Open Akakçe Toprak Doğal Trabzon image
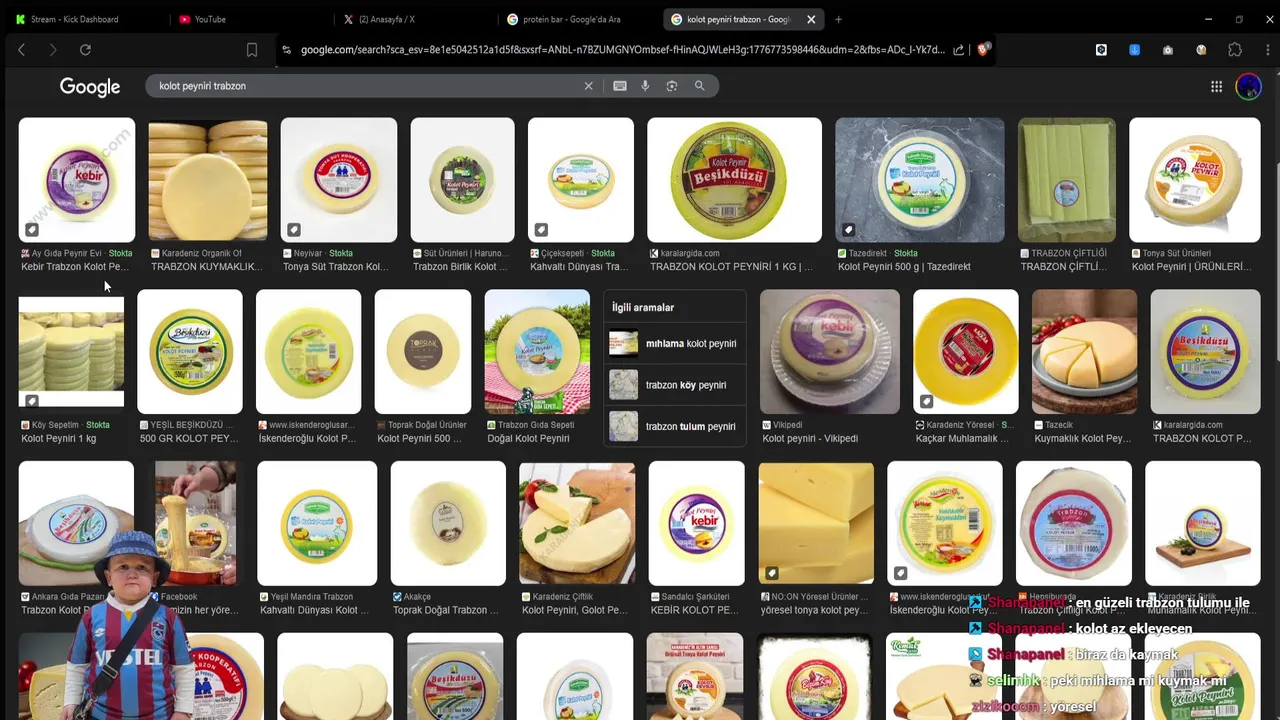The width and height of the screenshot is (1280, 720). (448, 523)
